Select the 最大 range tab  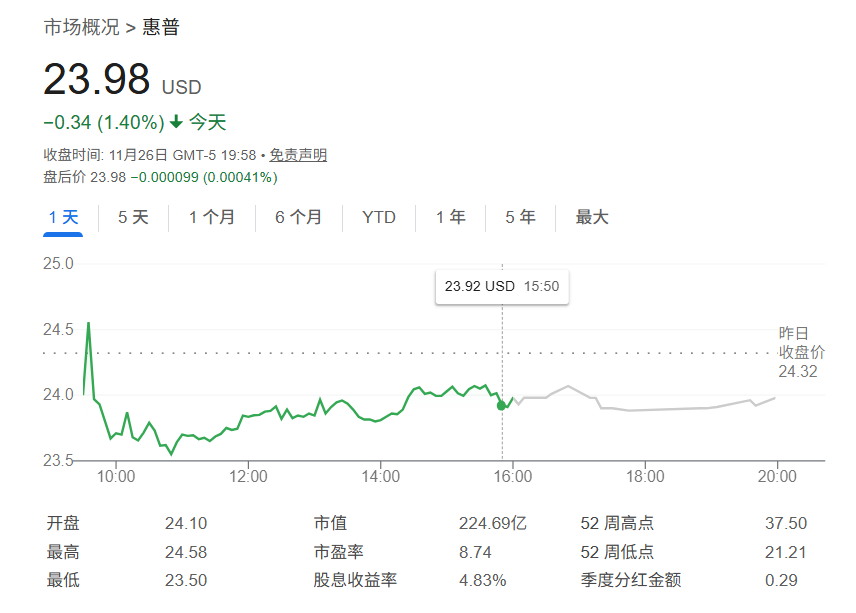pos(592,217)
